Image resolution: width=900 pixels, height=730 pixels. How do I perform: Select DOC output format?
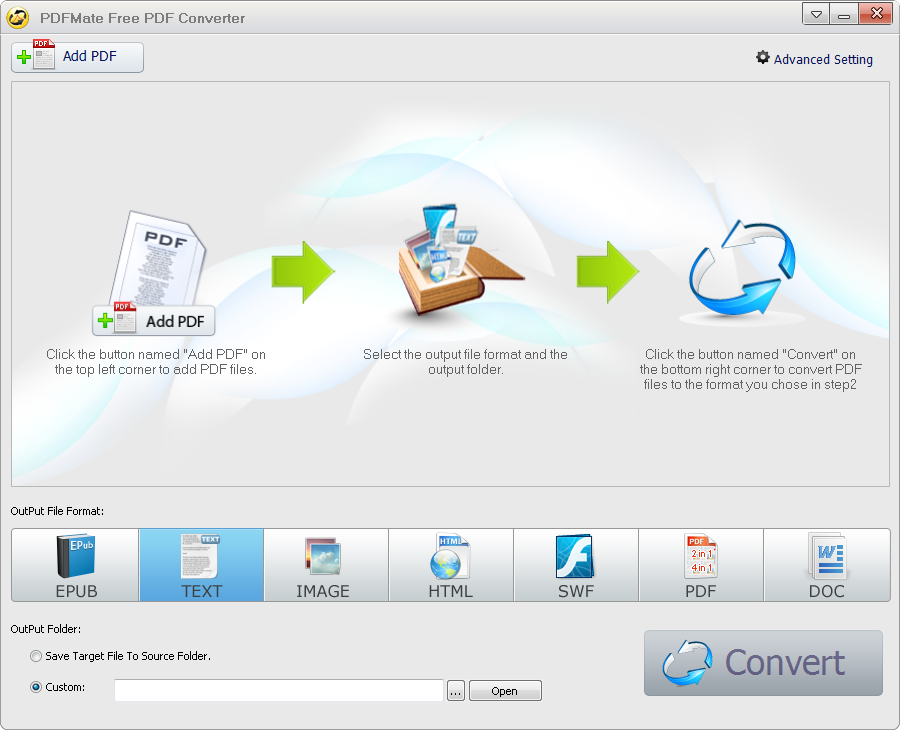click(x=827, y=565)
